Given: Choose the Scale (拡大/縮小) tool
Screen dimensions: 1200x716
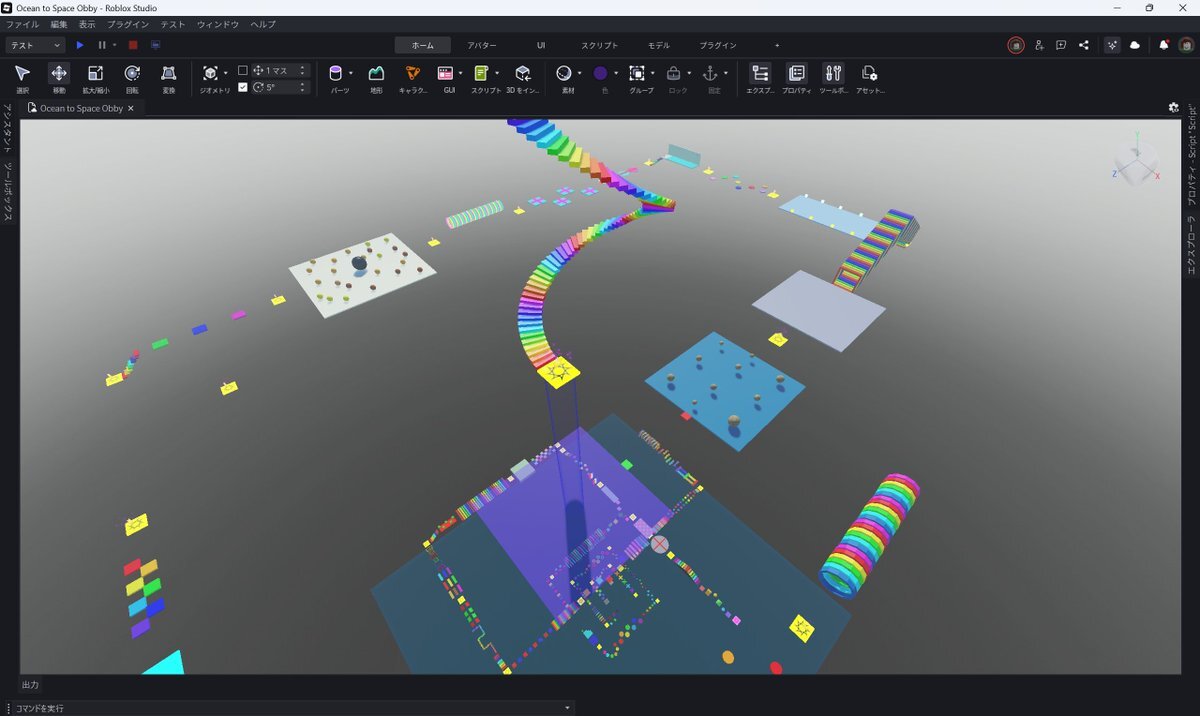Looking at the screenshot, I should (95, 74).
